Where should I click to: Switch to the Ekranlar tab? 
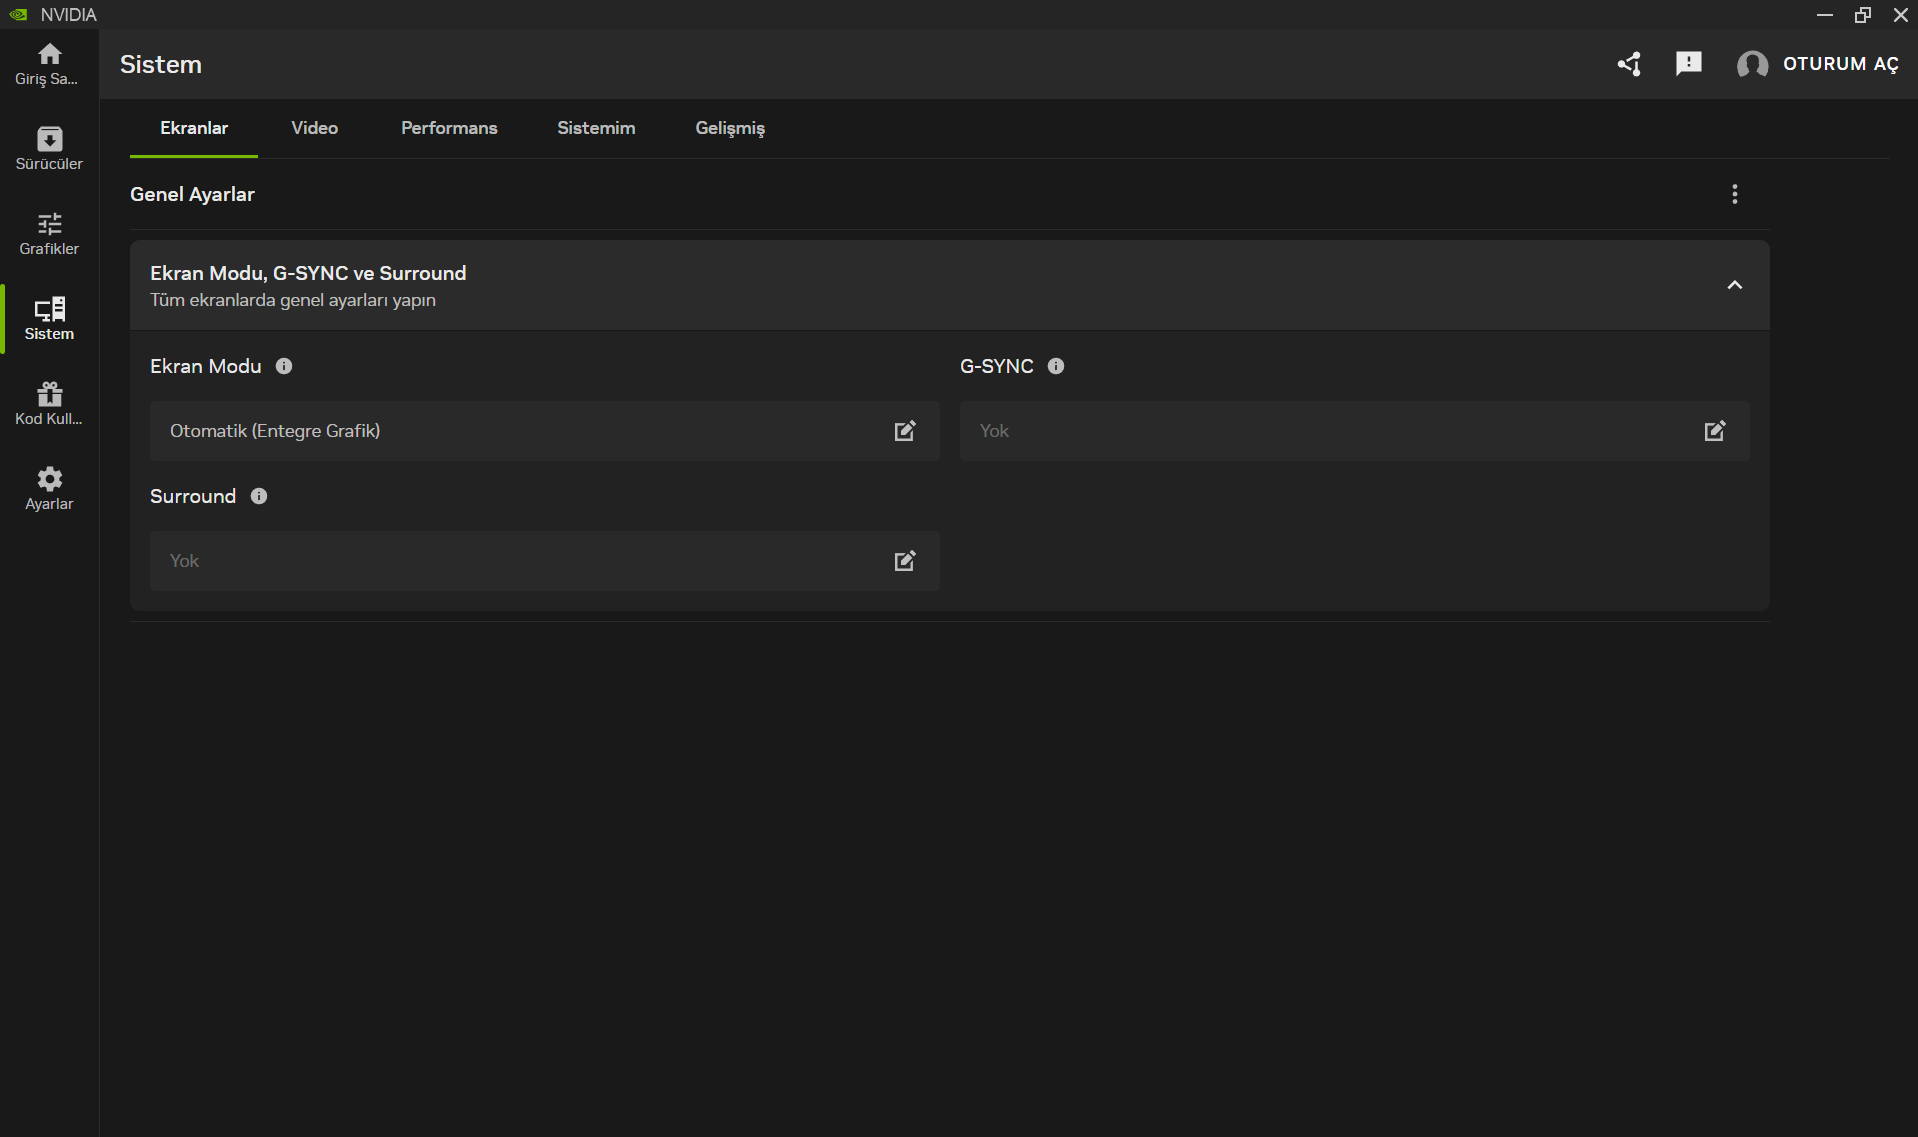194,128
